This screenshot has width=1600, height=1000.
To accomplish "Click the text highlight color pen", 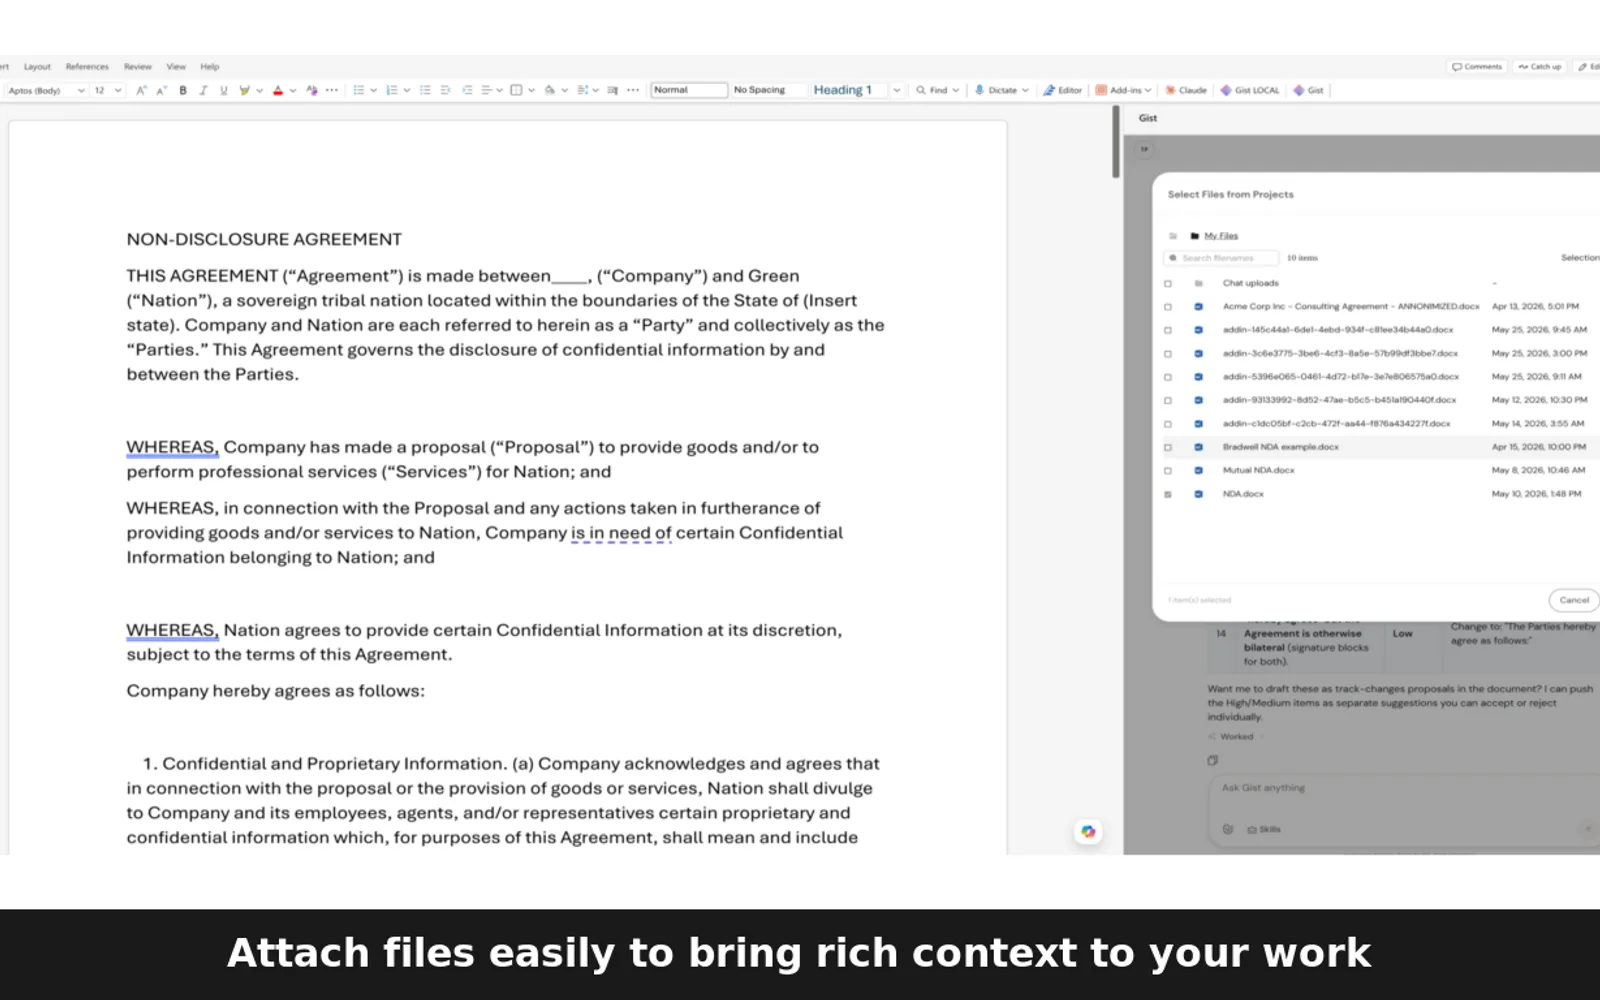I will point(244,90).
